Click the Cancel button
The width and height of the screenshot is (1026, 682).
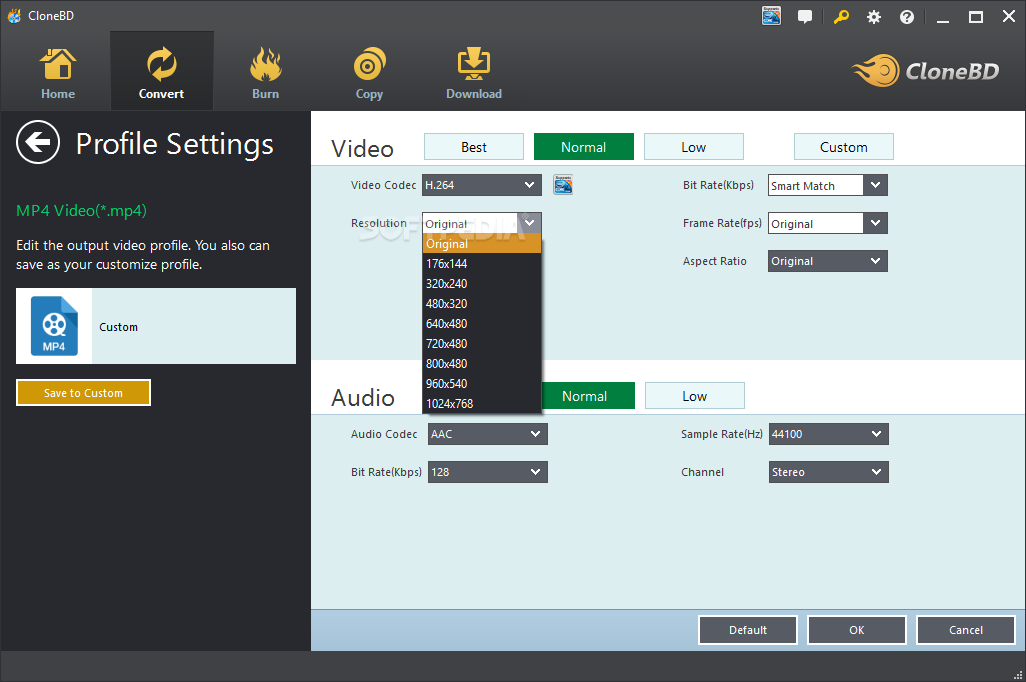point(966,630)
